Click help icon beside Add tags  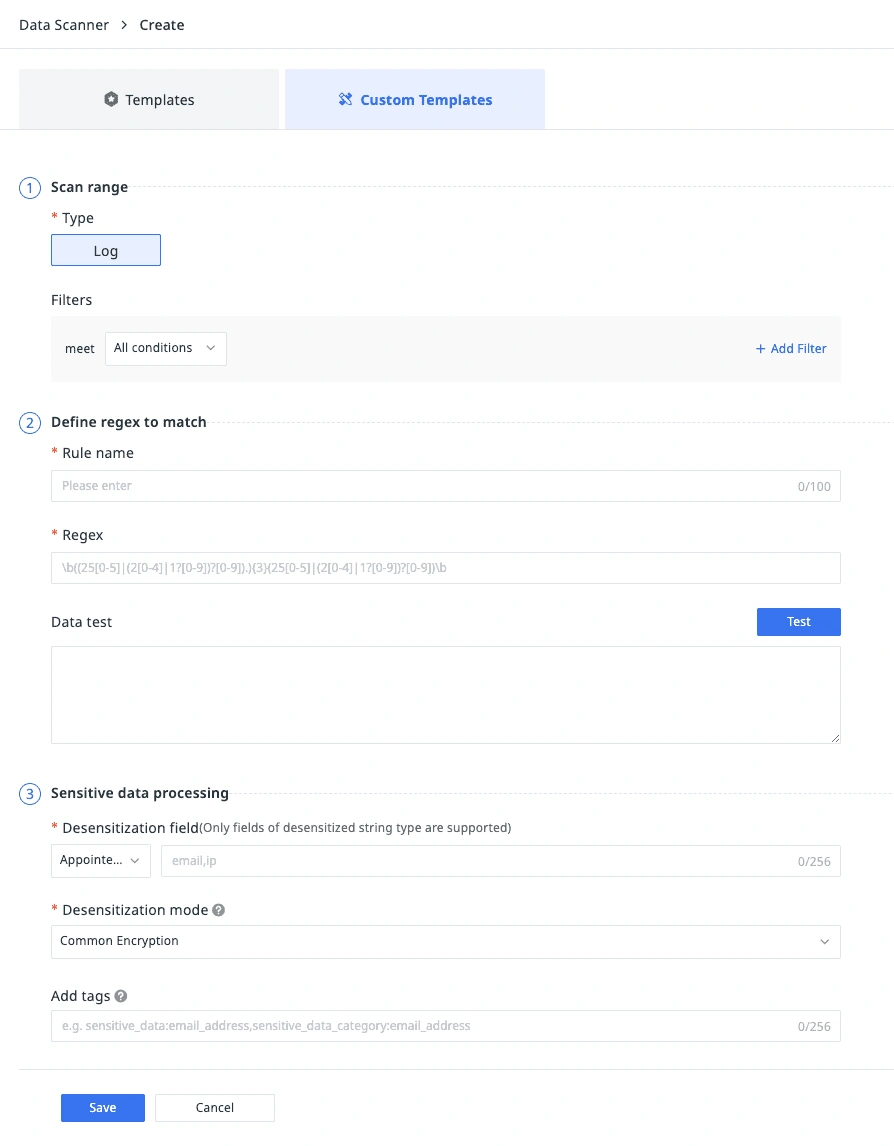[121, 996]
